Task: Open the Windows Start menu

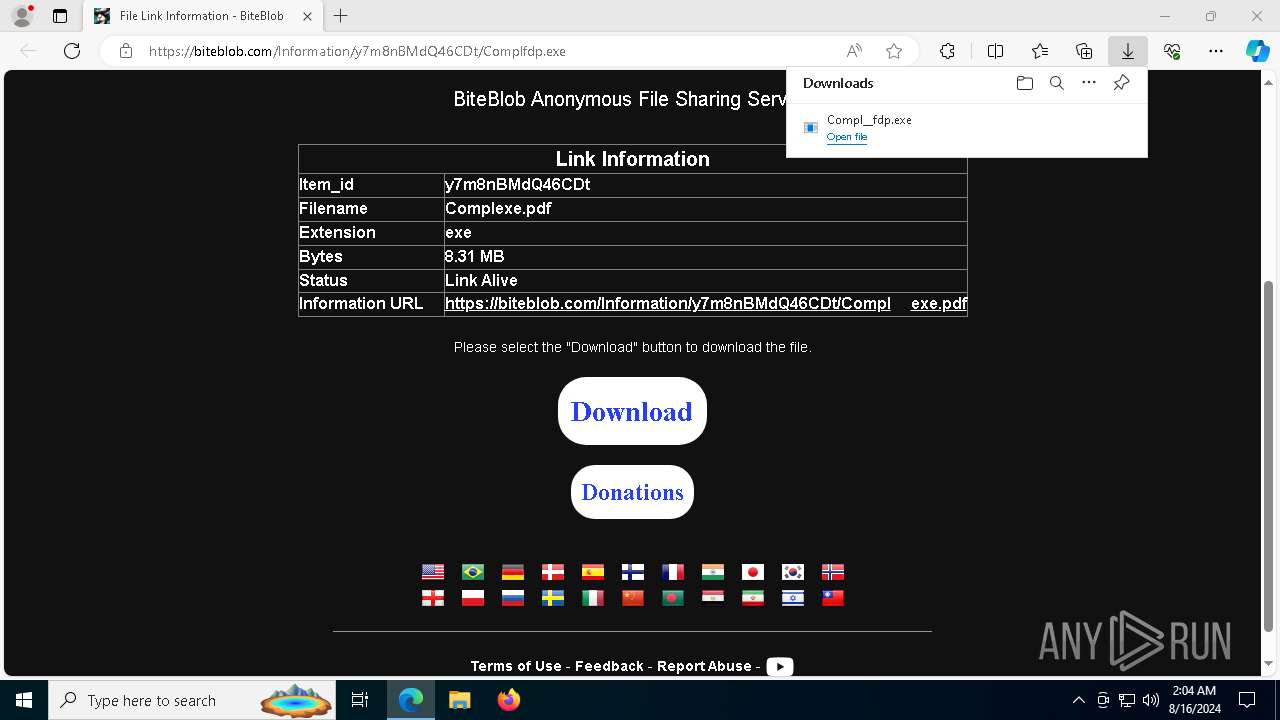Action: click(24, 701)
